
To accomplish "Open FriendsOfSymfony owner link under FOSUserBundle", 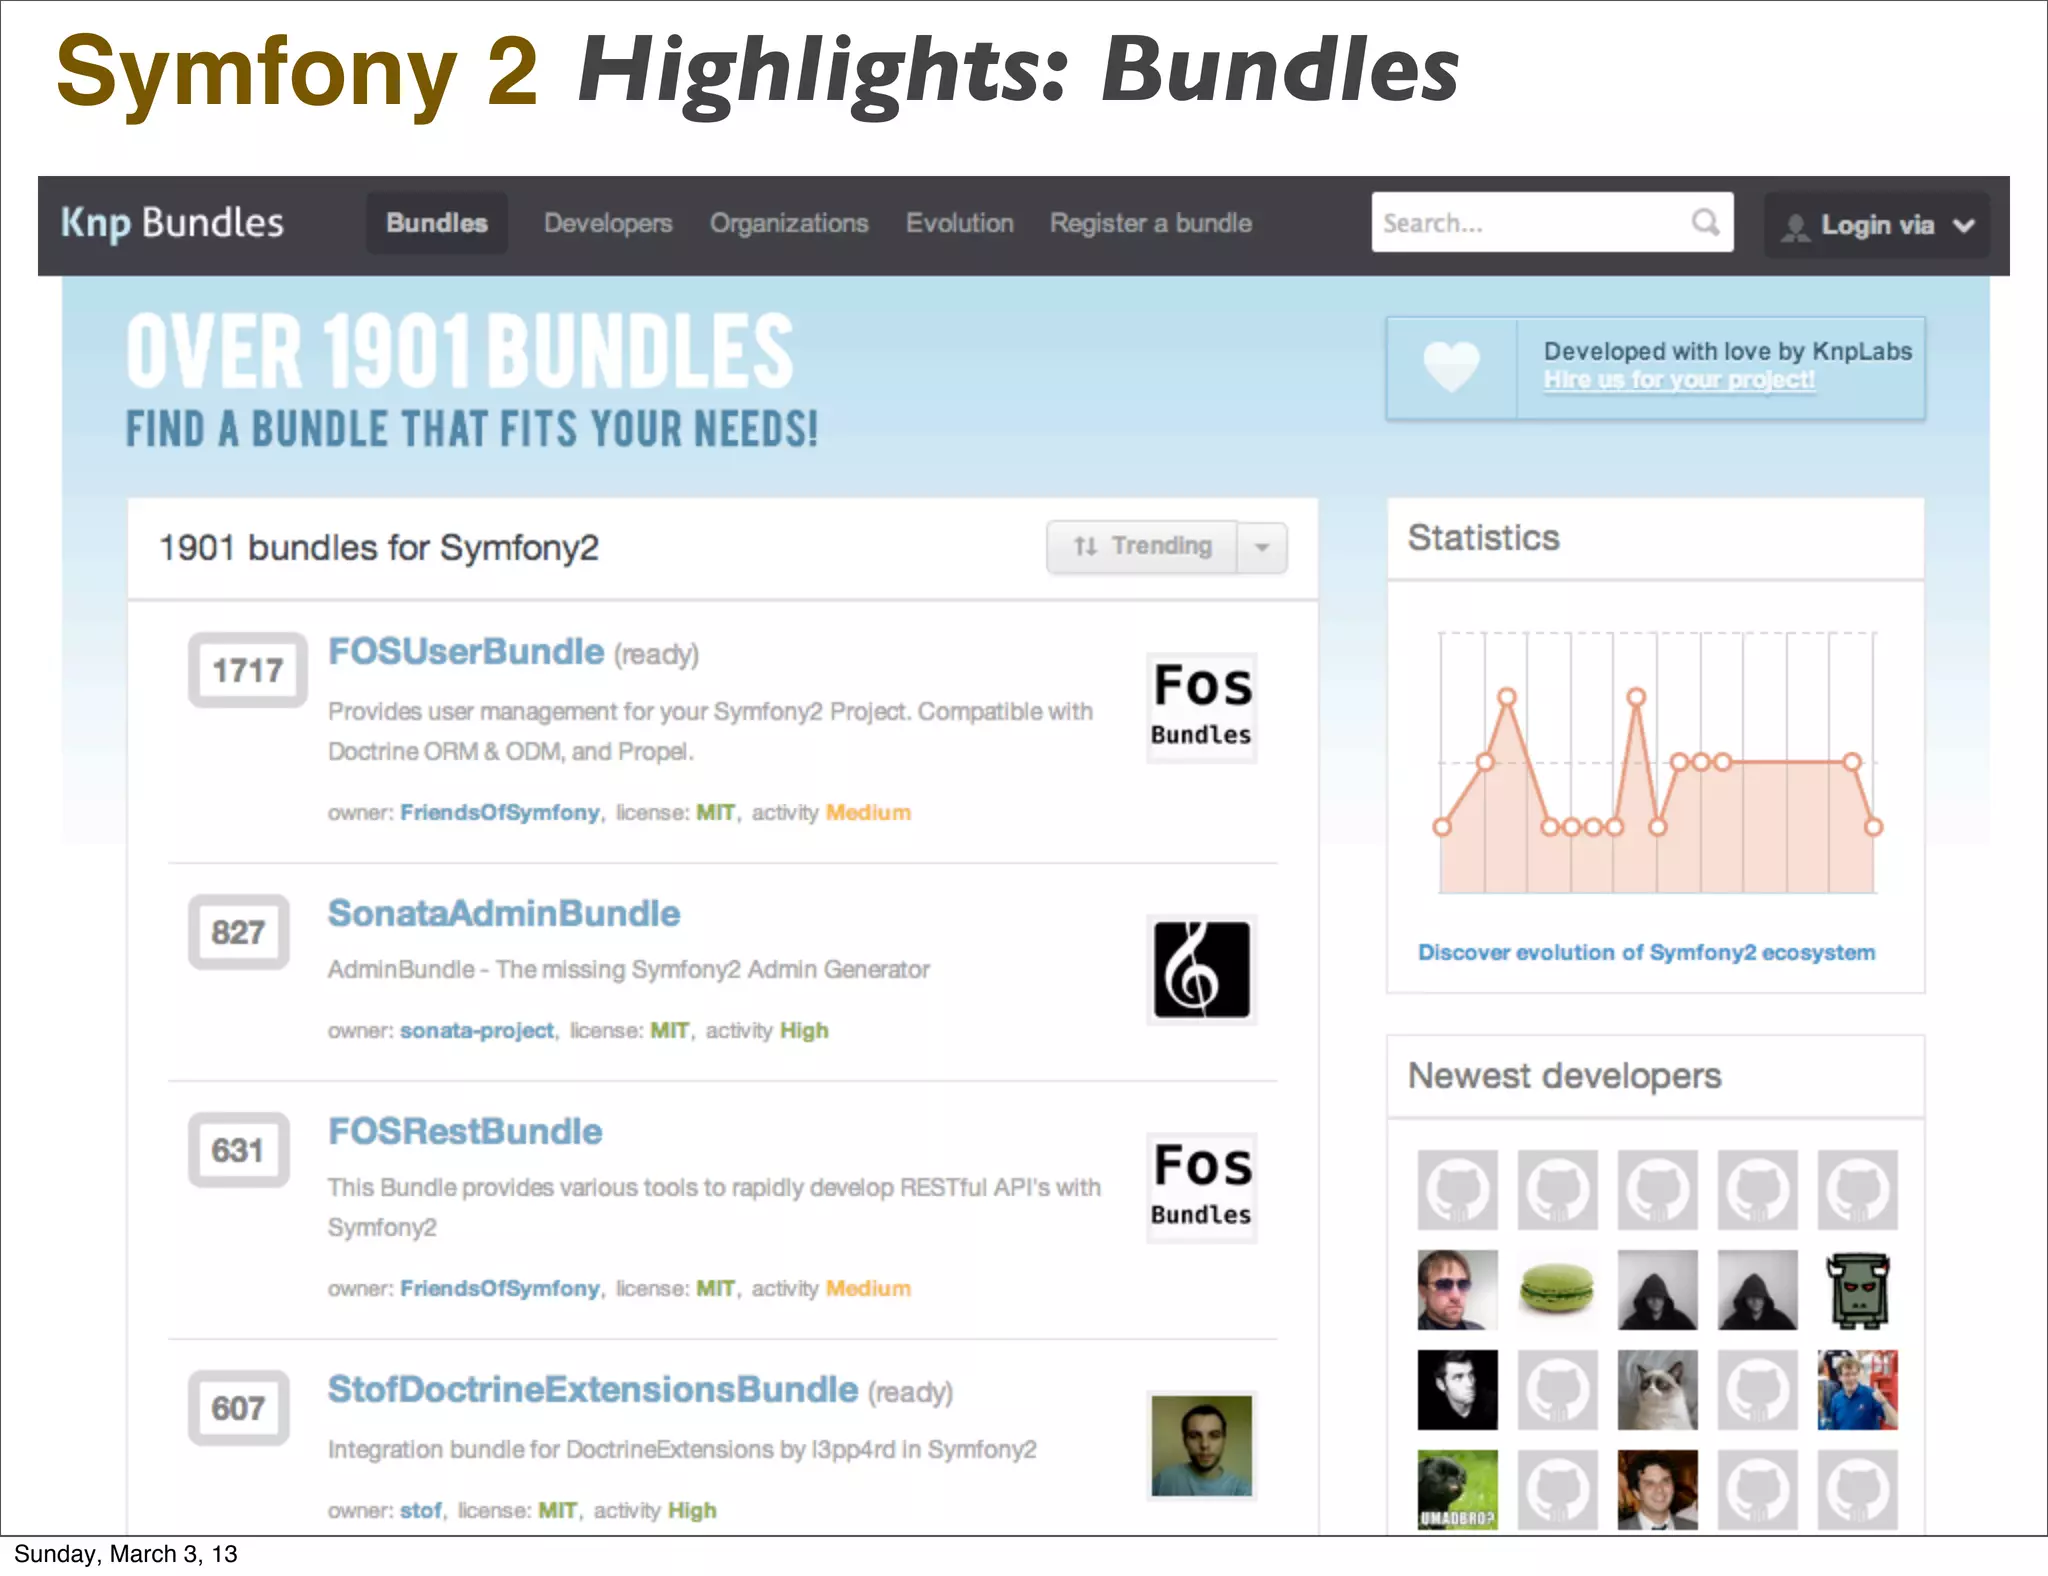I will point(500,812).
